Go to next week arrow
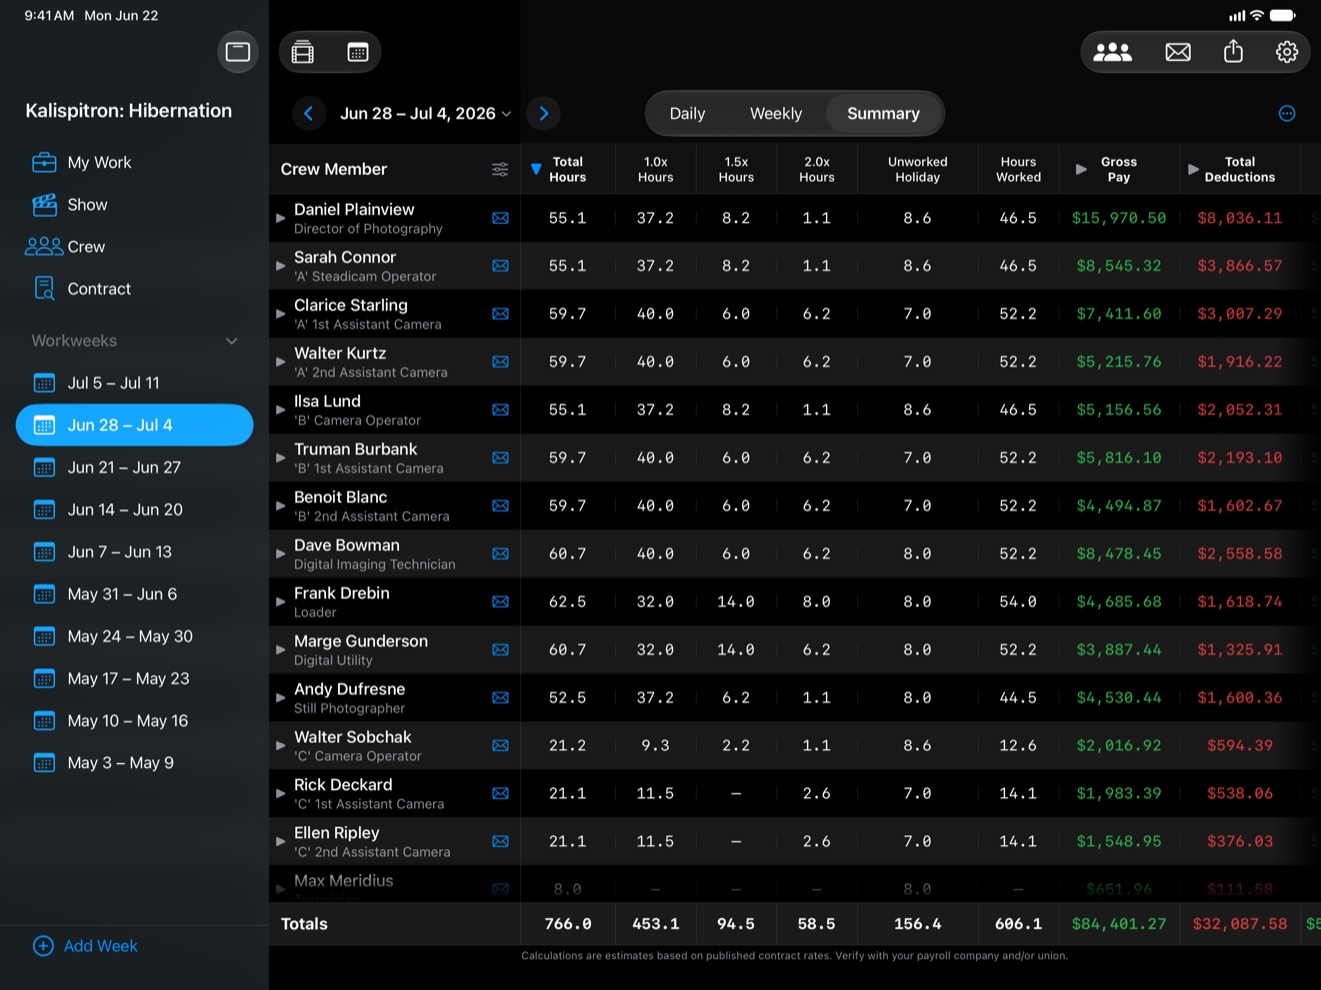The image size is (1321, 990). point(544,113)
